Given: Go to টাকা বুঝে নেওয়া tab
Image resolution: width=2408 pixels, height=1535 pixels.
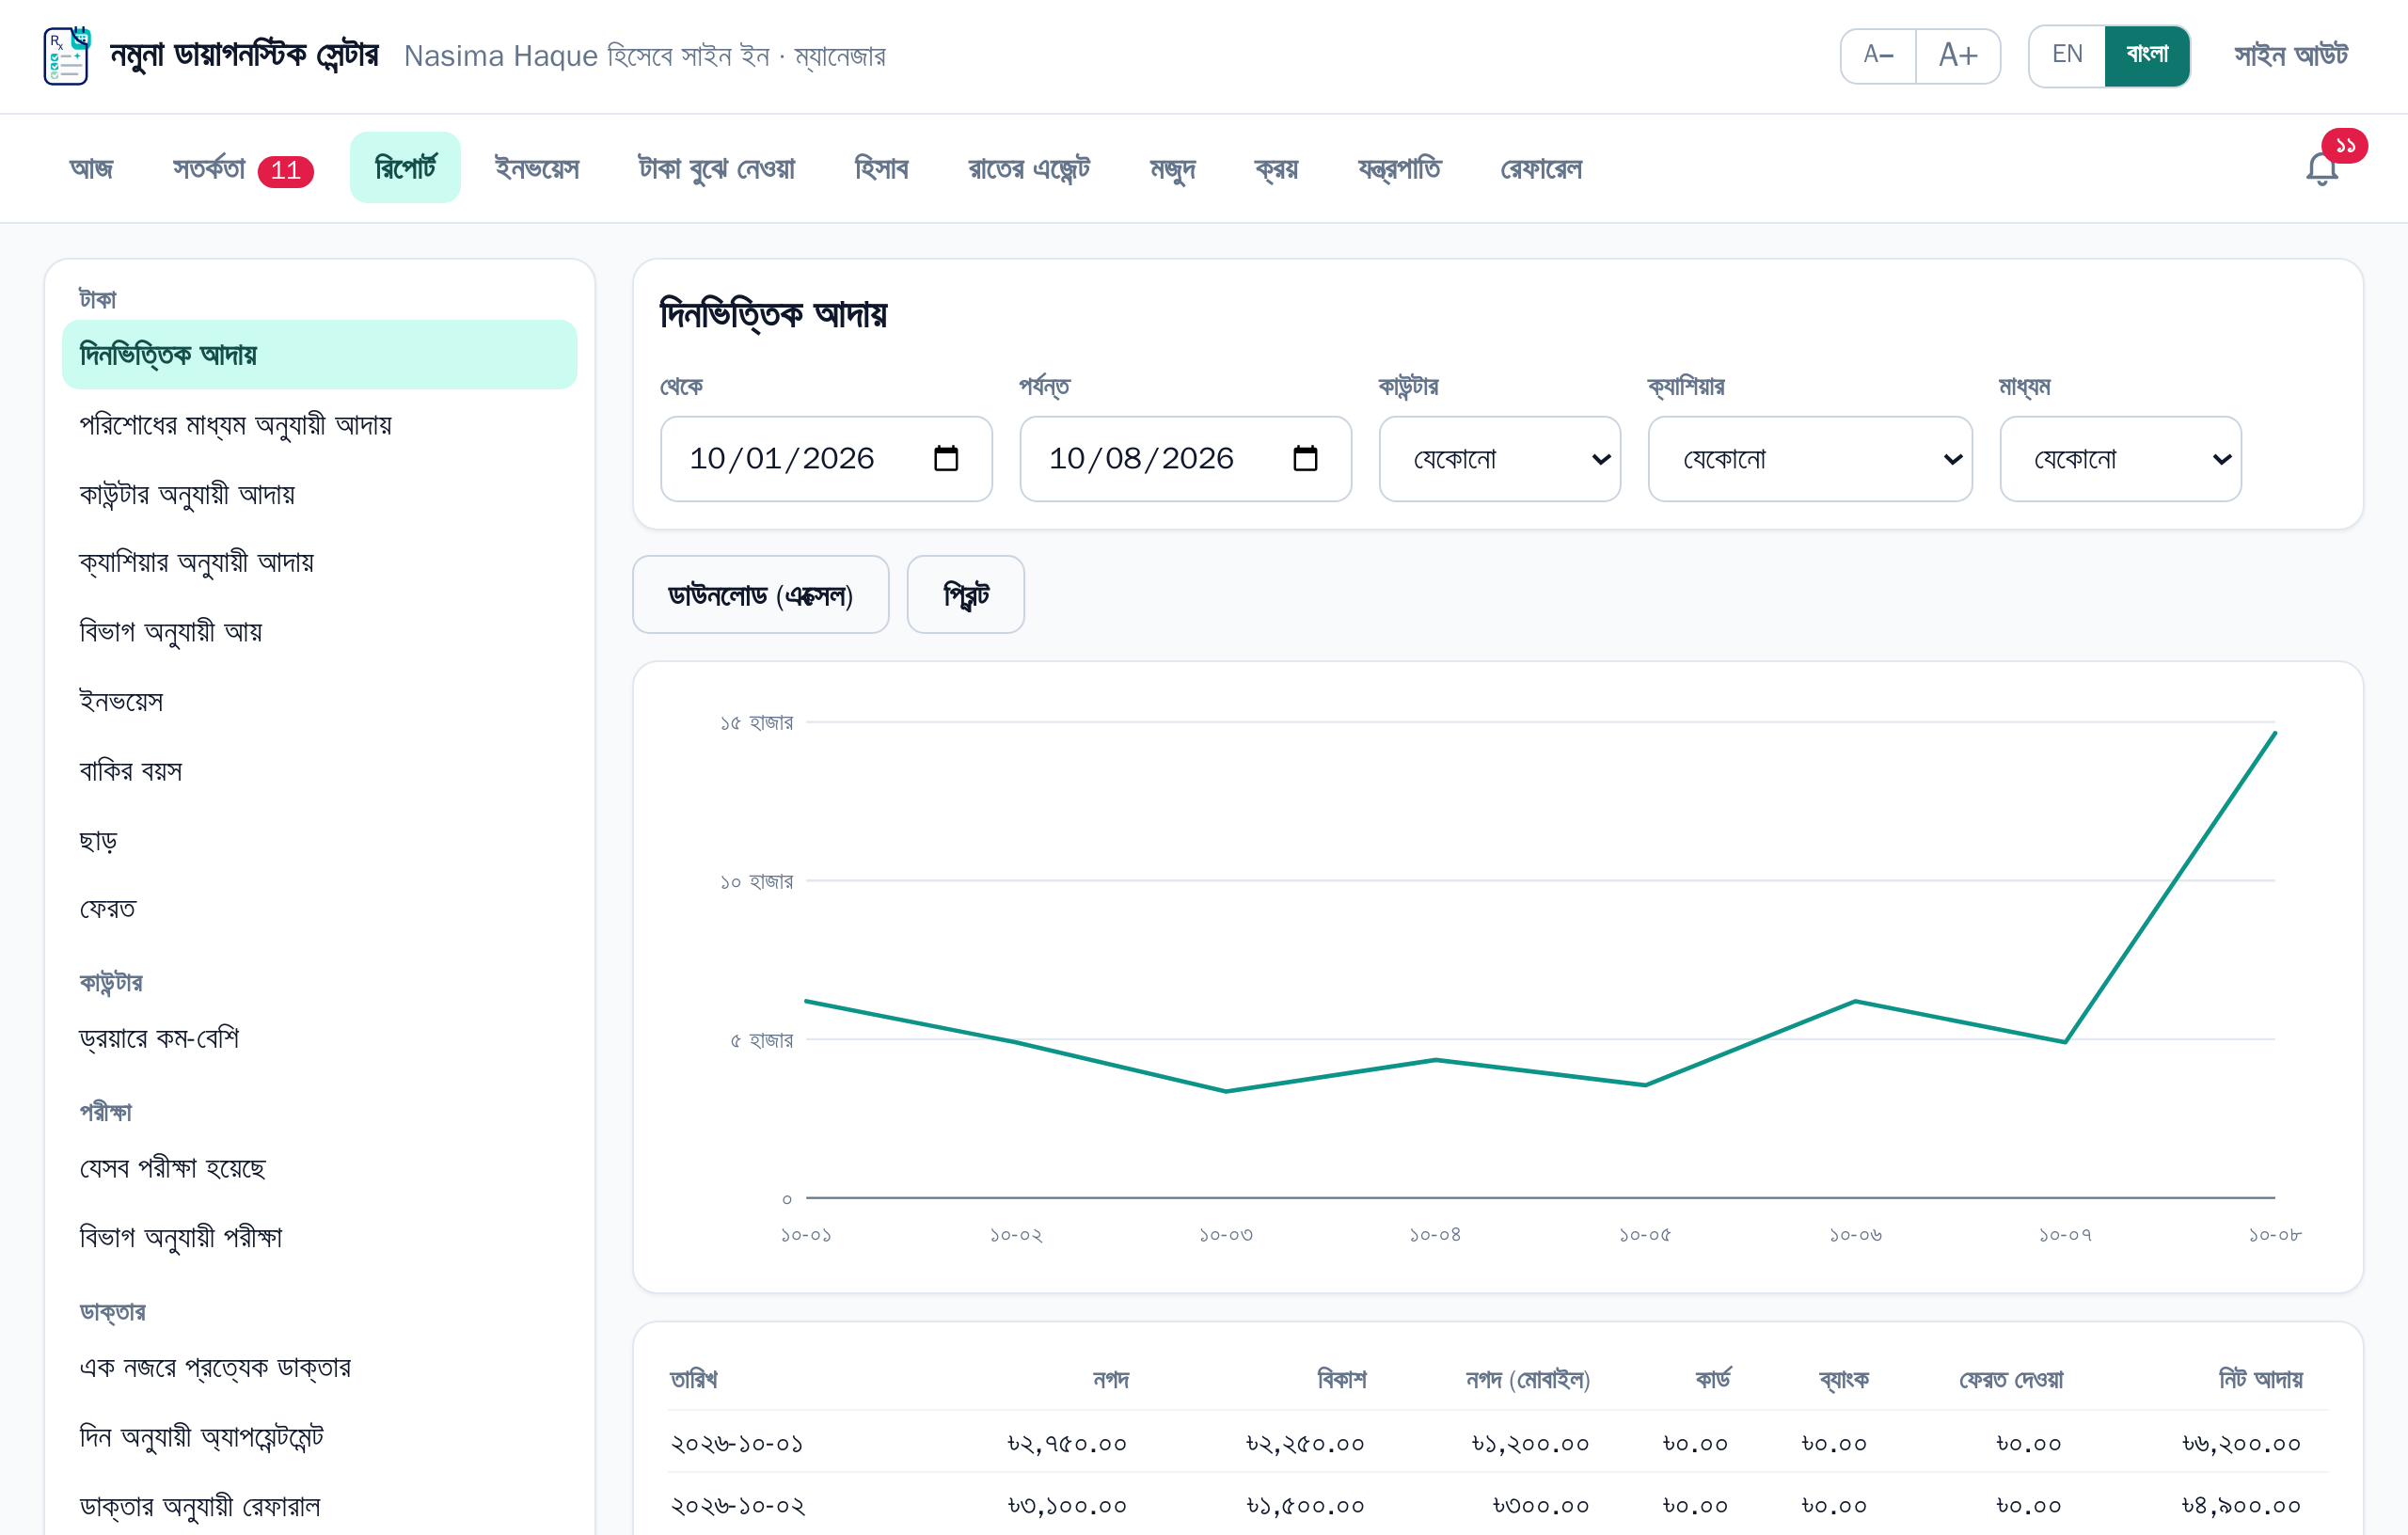Looking at the screenshot, I should point(716,168).
